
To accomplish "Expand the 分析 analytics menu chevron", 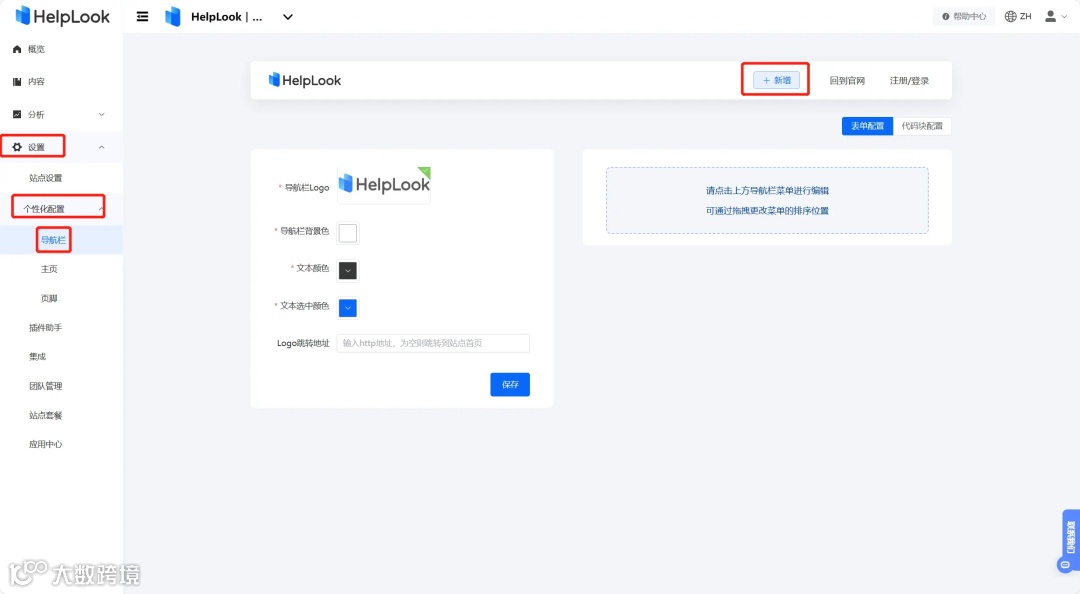I will point(103,113).
